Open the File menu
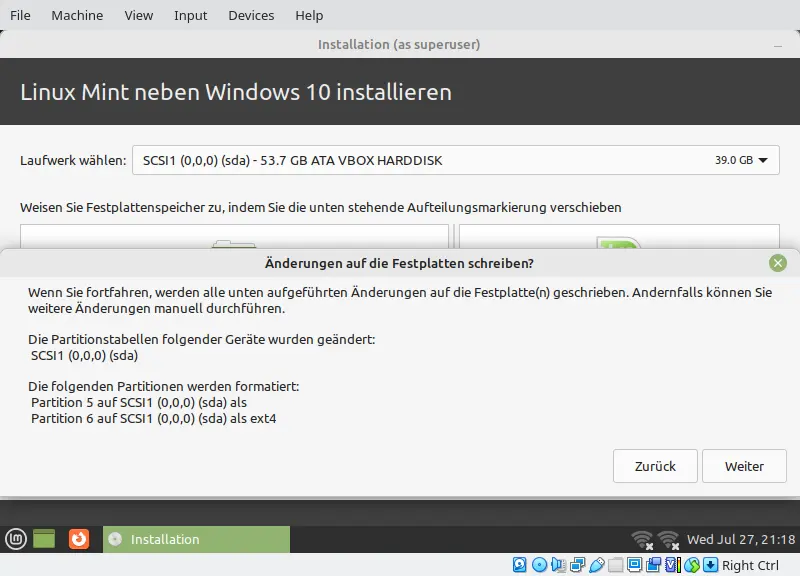The image size is (800, 576). [20, 15]
